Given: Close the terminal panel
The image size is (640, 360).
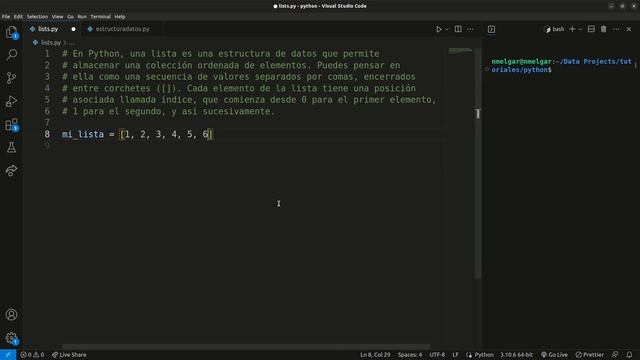Looking at the screenshot, I should (629, 29).
